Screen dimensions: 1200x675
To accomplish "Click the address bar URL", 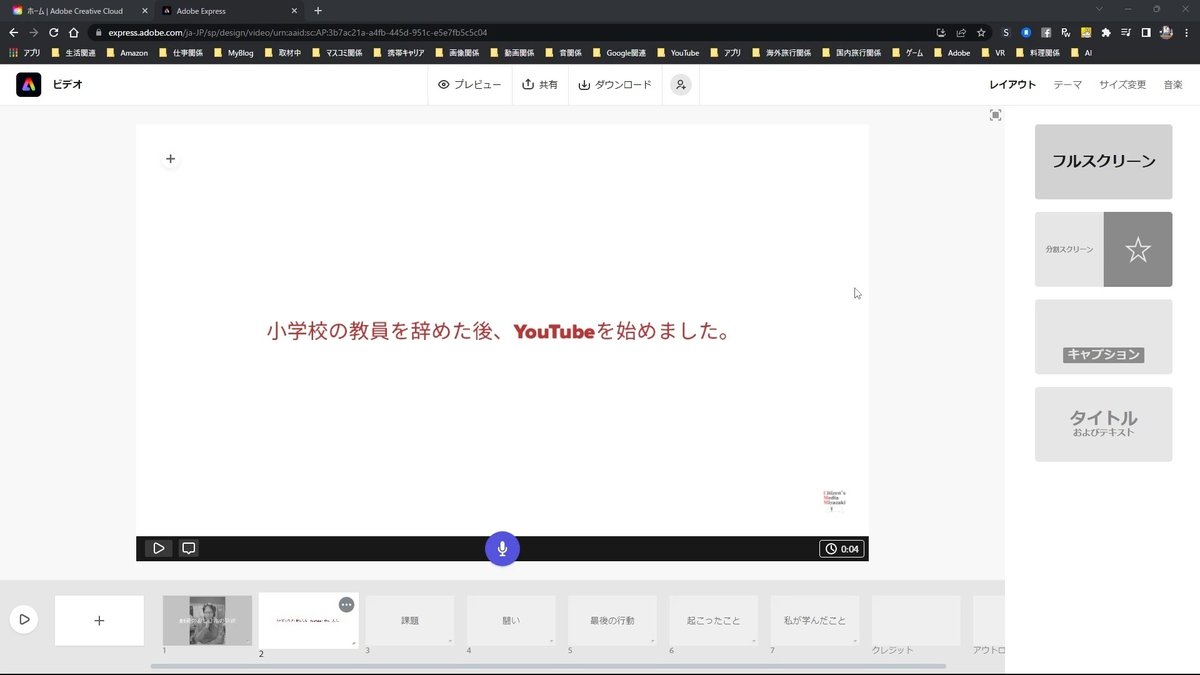I will click(298, 32).
